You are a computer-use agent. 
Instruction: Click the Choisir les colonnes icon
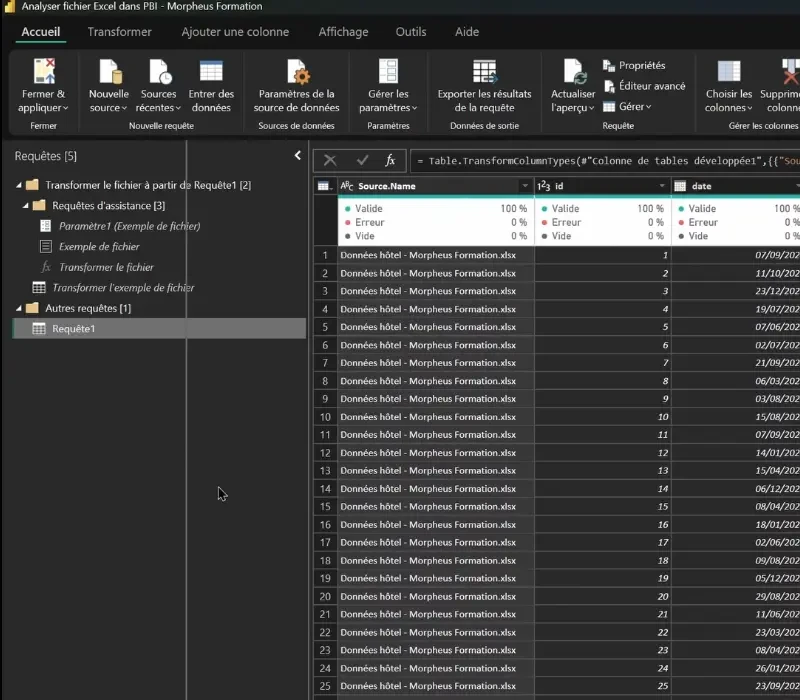point(729,71)
